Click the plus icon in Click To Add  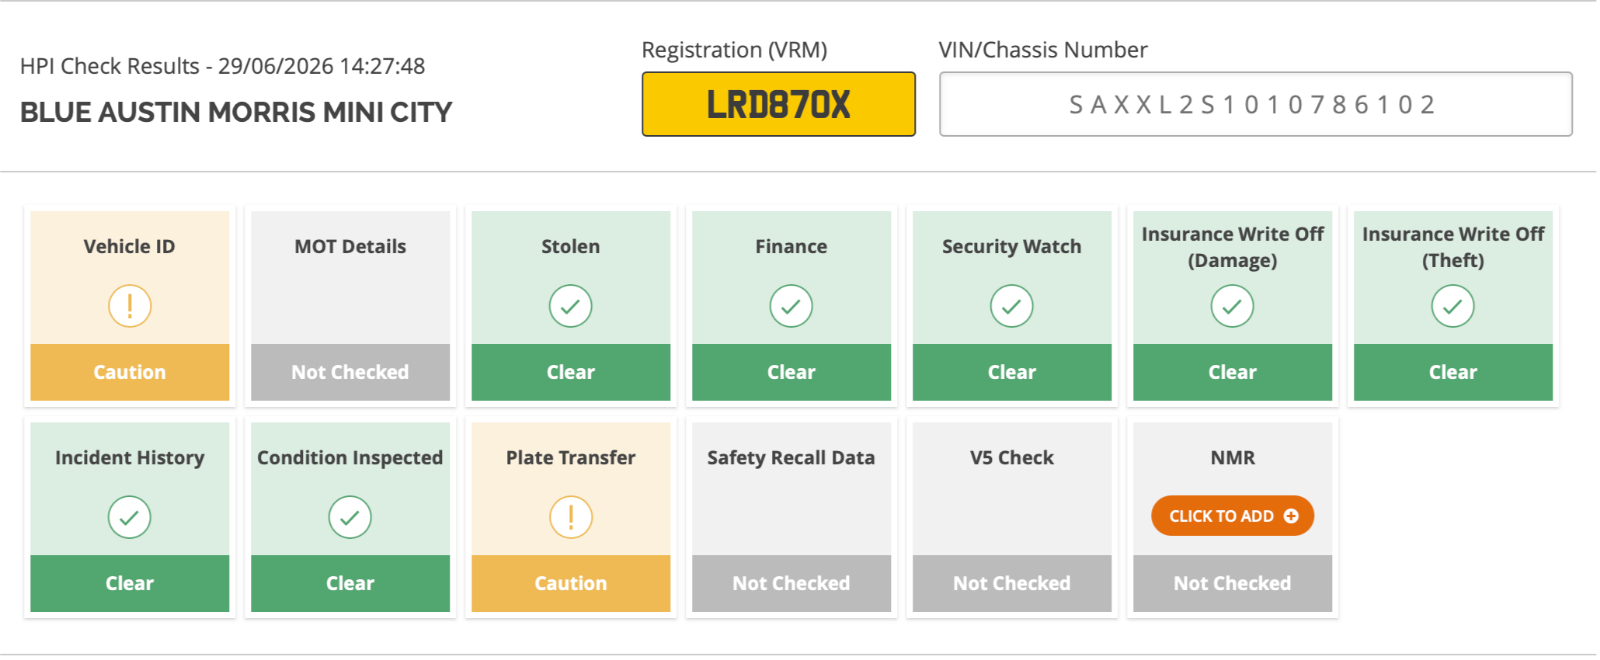pyautogui.click(x=1291, y=516)
